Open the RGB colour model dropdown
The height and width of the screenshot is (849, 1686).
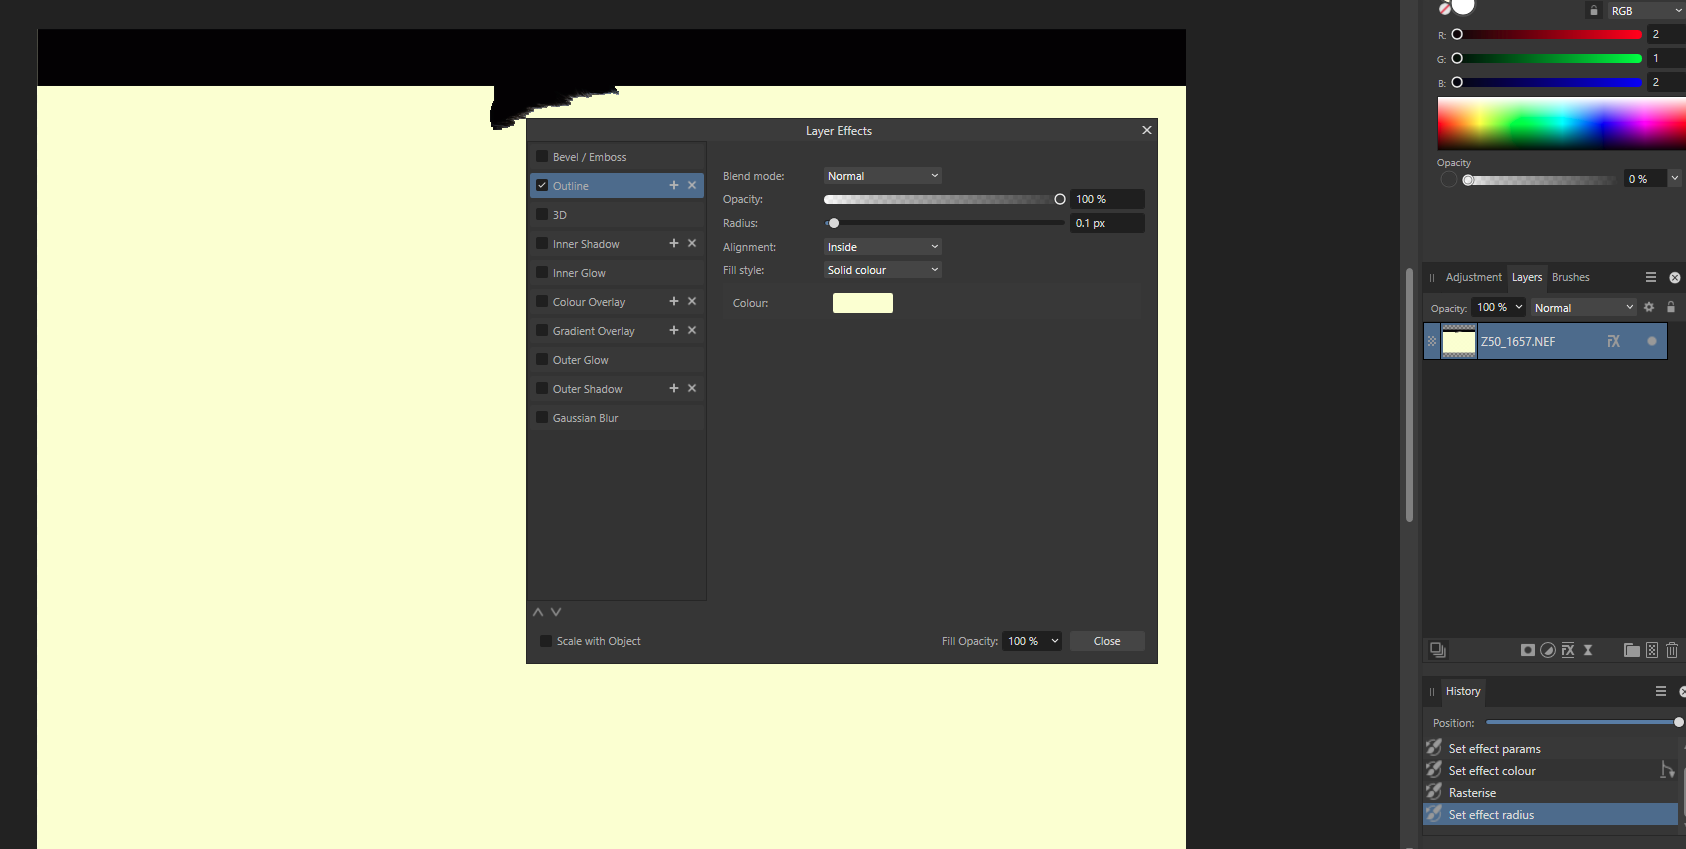pos(1646,11)
